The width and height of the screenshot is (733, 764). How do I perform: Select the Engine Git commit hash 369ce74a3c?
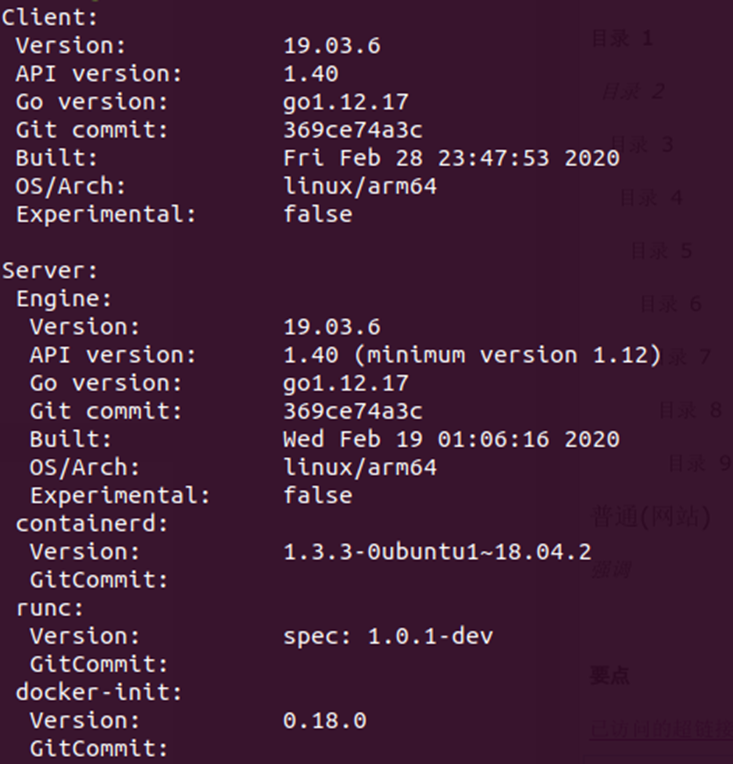point(353,412)
